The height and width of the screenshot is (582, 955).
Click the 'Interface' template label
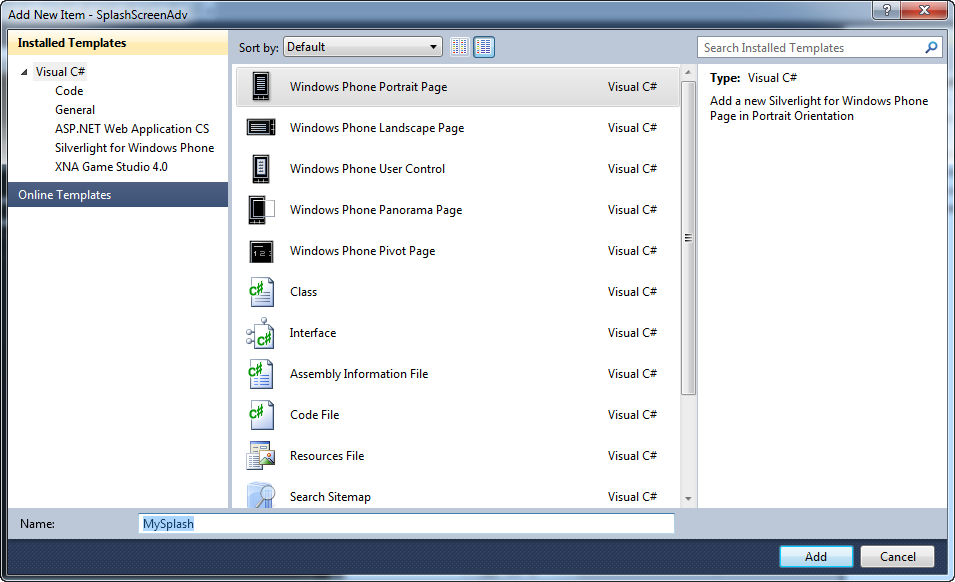(312, 332)
